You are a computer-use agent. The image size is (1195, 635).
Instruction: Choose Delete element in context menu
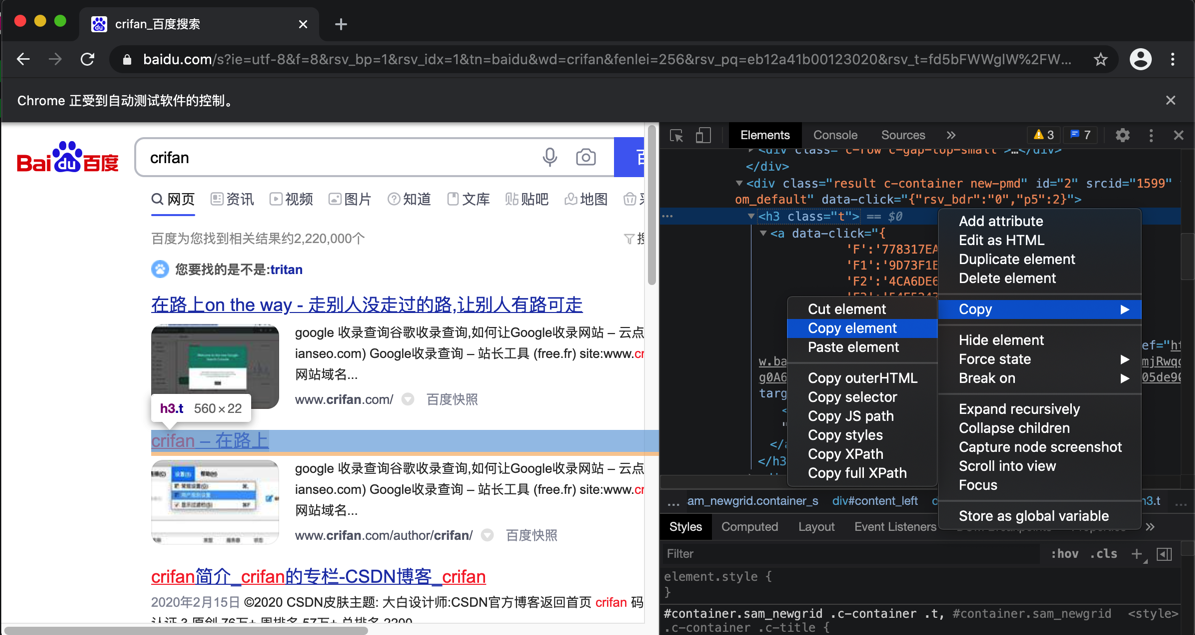1040,278
